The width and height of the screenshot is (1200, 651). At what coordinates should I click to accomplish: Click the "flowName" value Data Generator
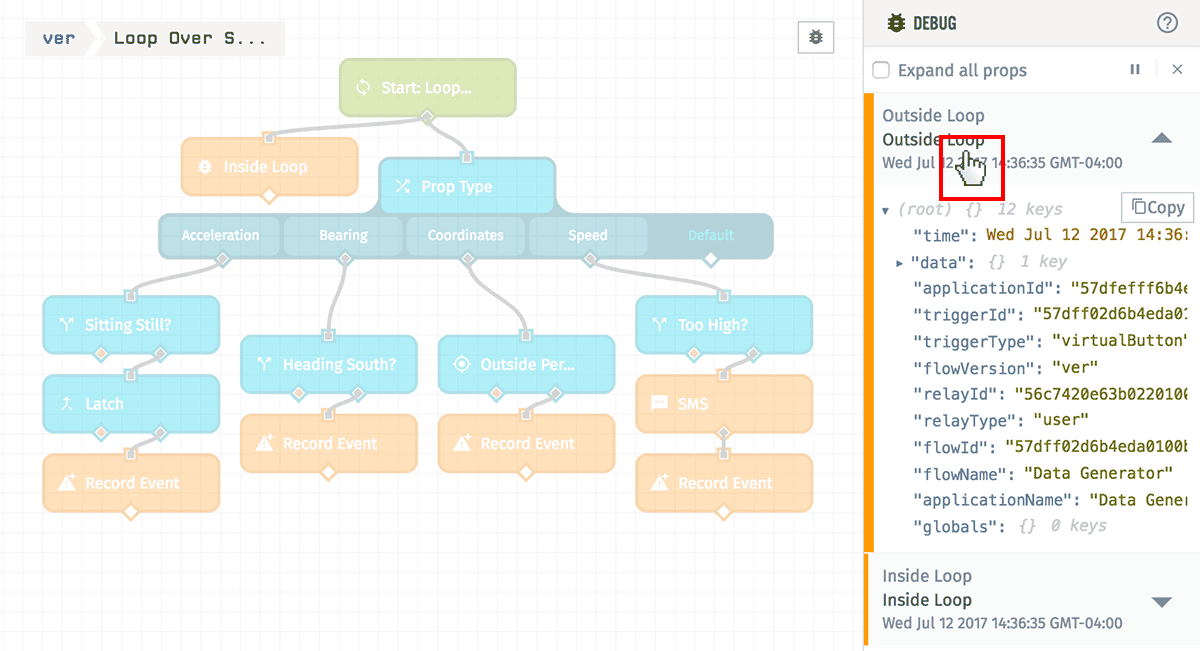pyautogui.click(x=1097, y=473)
